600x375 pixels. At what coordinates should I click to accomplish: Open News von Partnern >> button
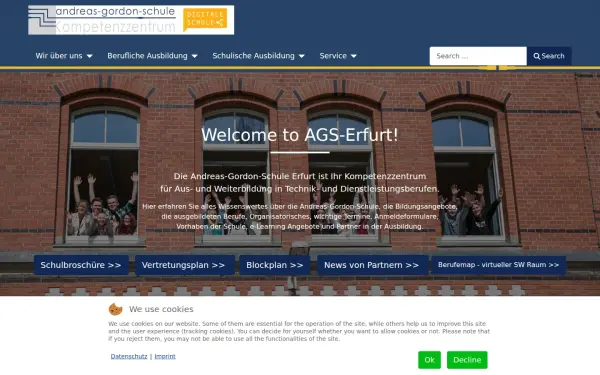coord(372,265)
